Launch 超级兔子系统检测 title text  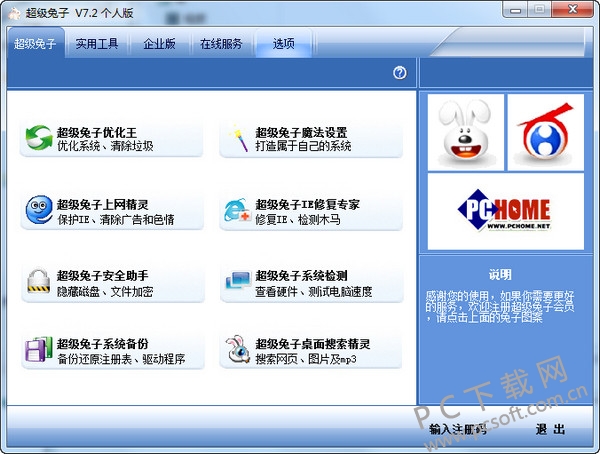[301, 276]
